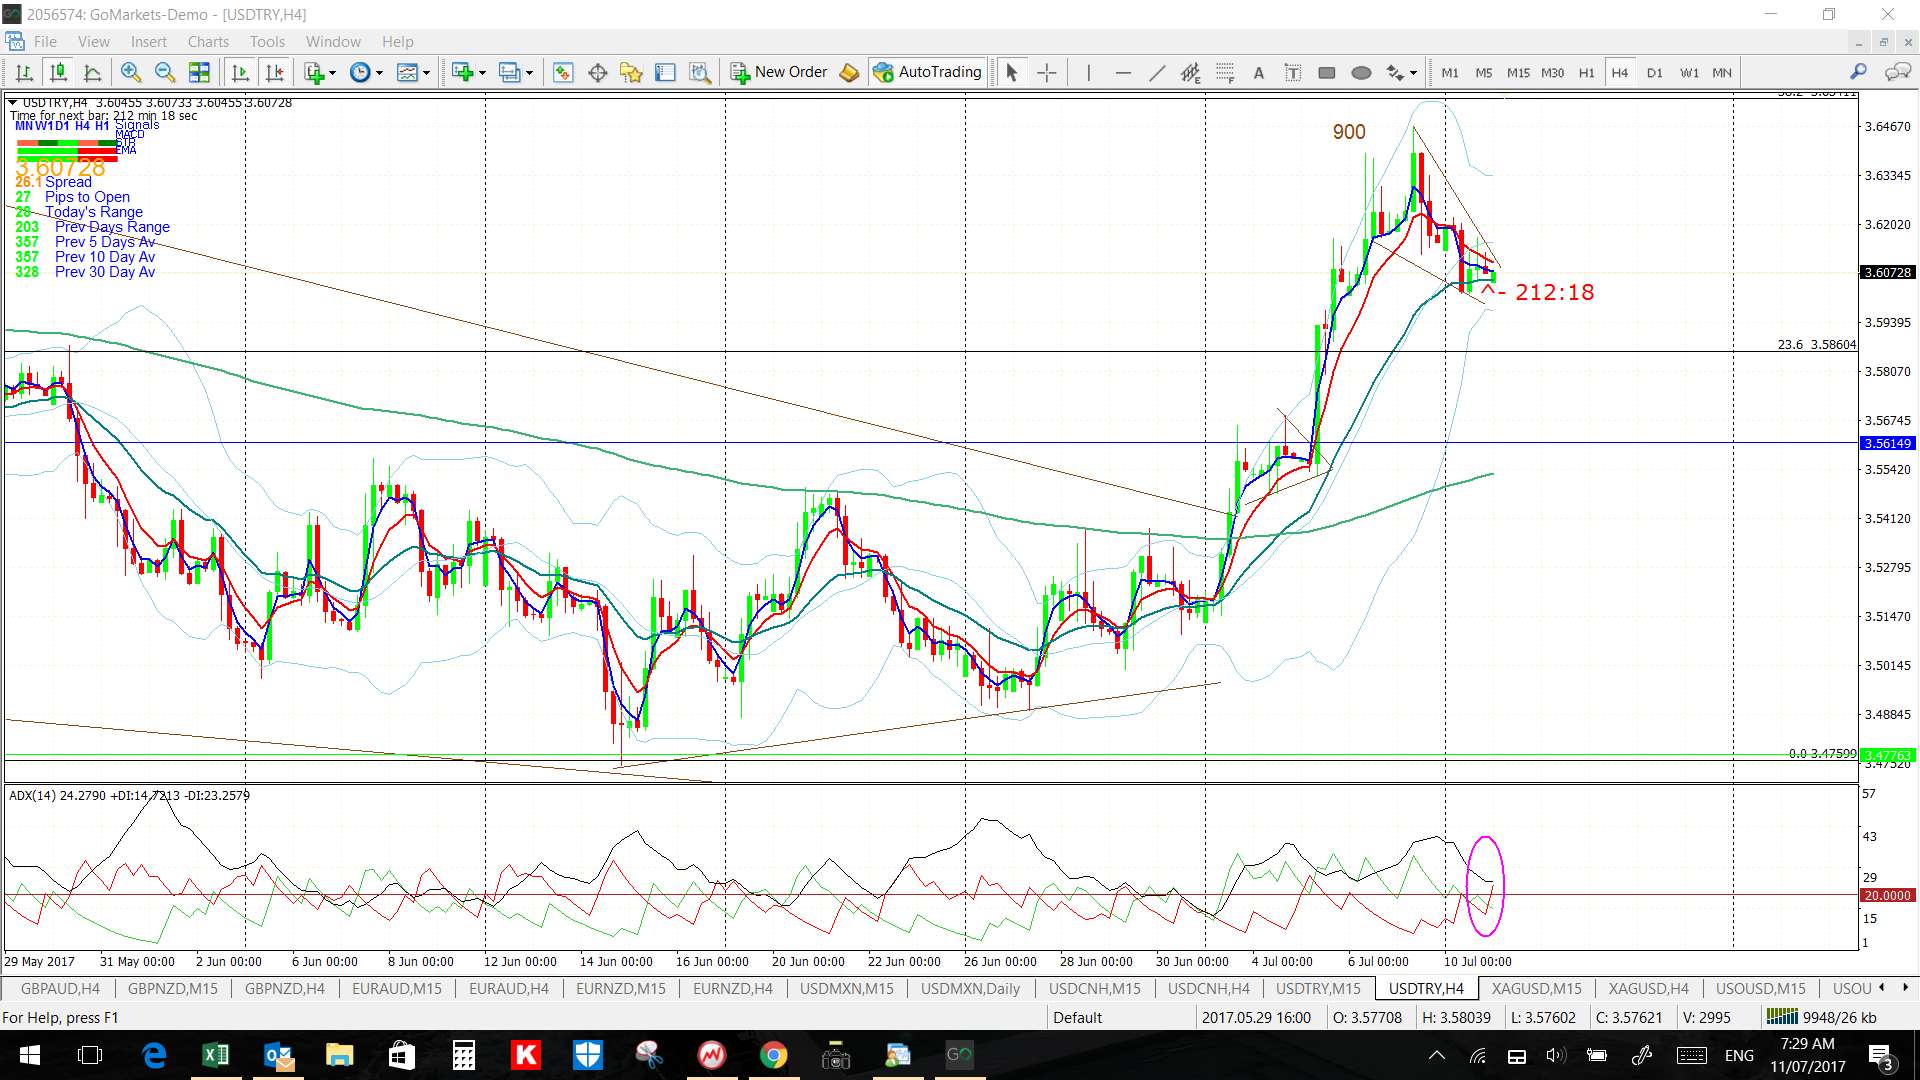1920x1080 pixels.
Task: Open Windows Start menu
Action: pos(29,1055)
